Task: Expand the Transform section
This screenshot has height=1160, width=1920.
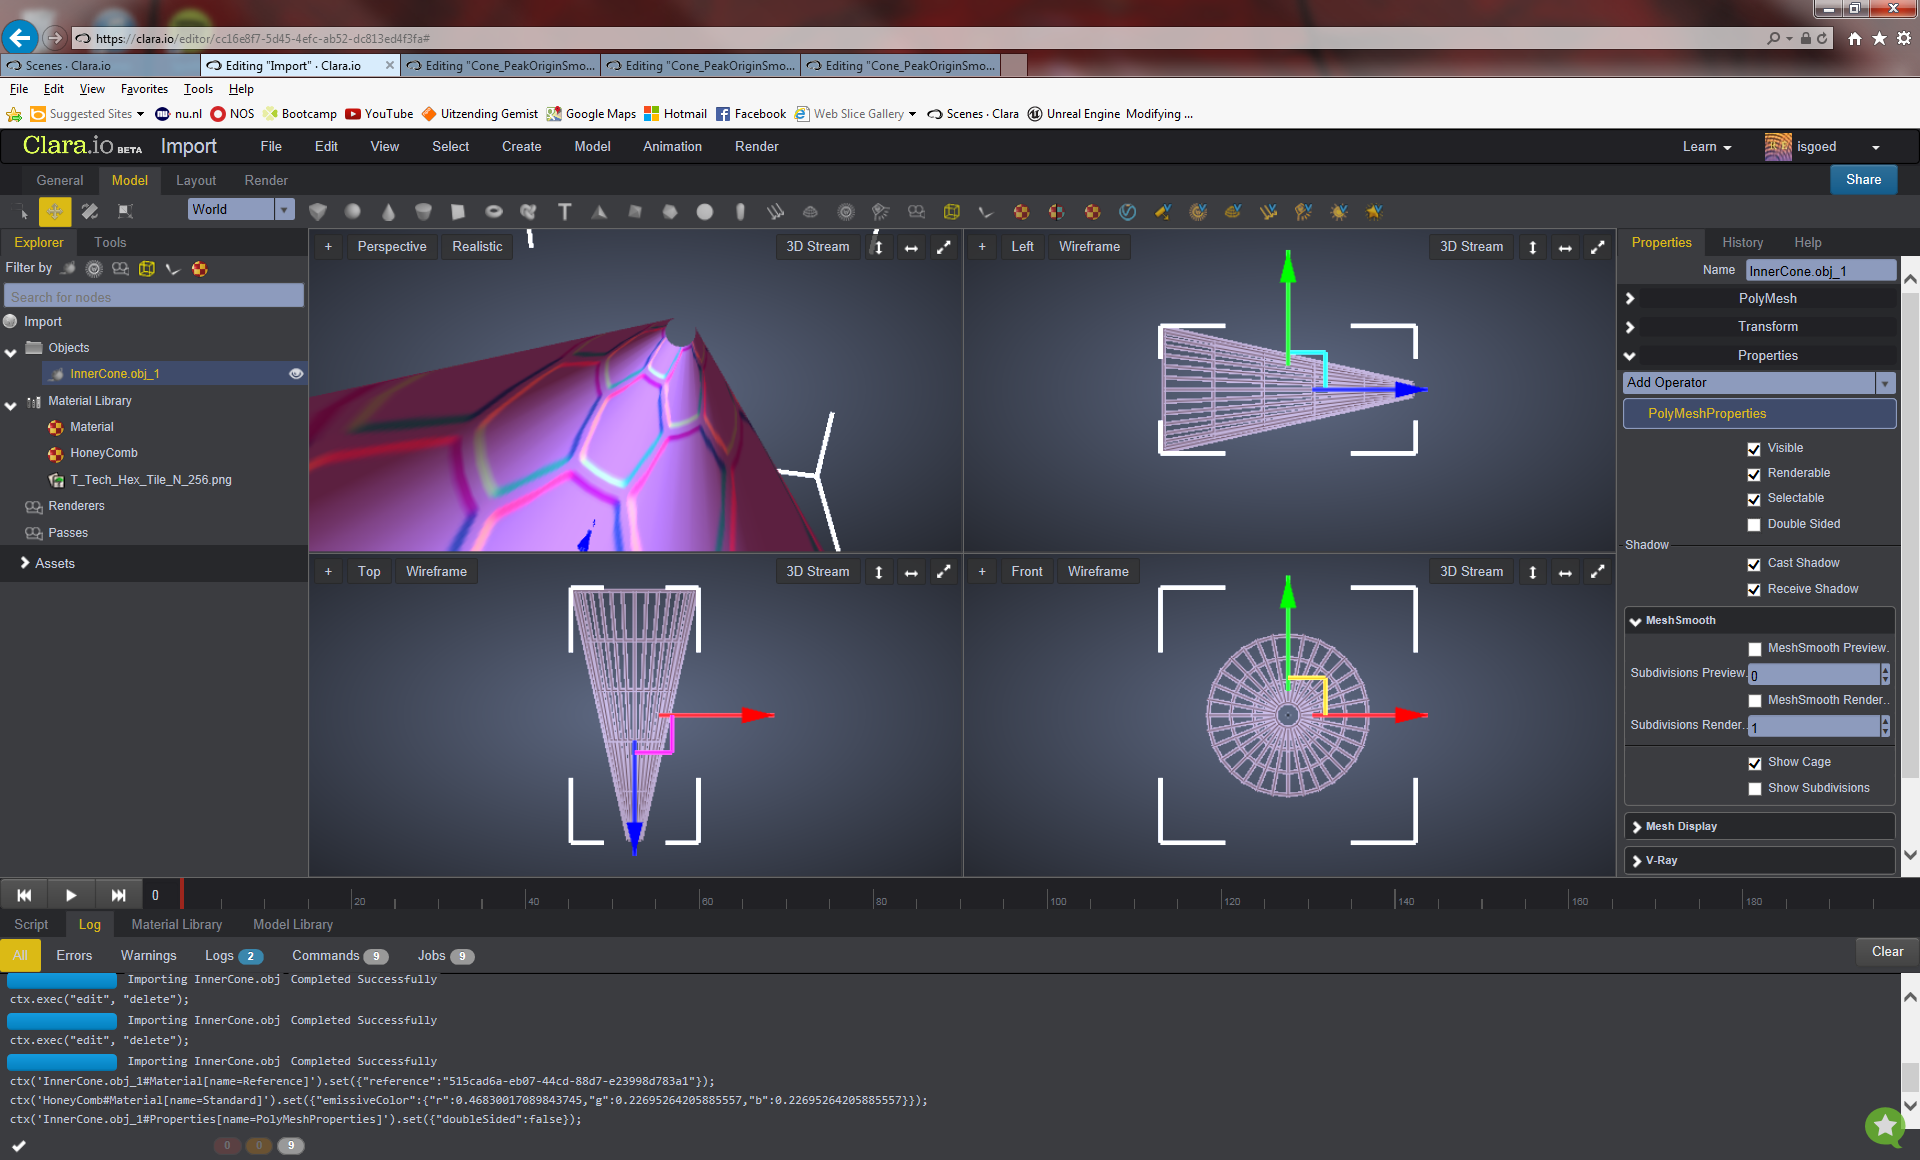Action: (1631, 327)
